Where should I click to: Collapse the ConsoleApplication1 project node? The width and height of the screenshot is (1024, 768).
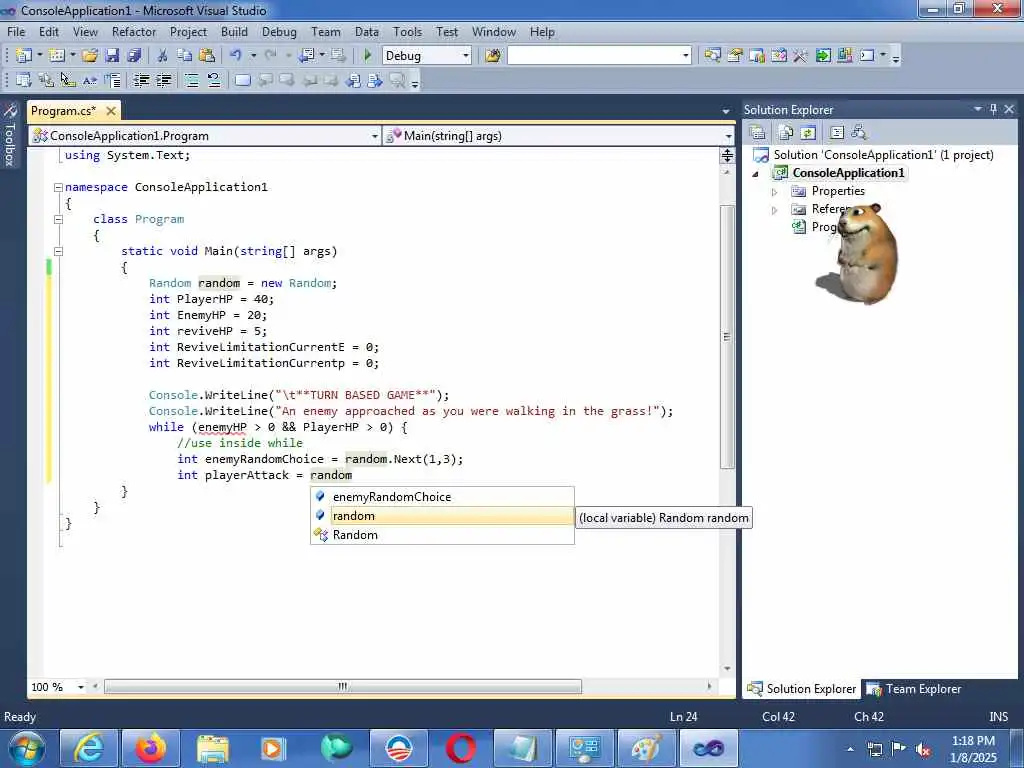pyautogui.click(x=756, y=174)
